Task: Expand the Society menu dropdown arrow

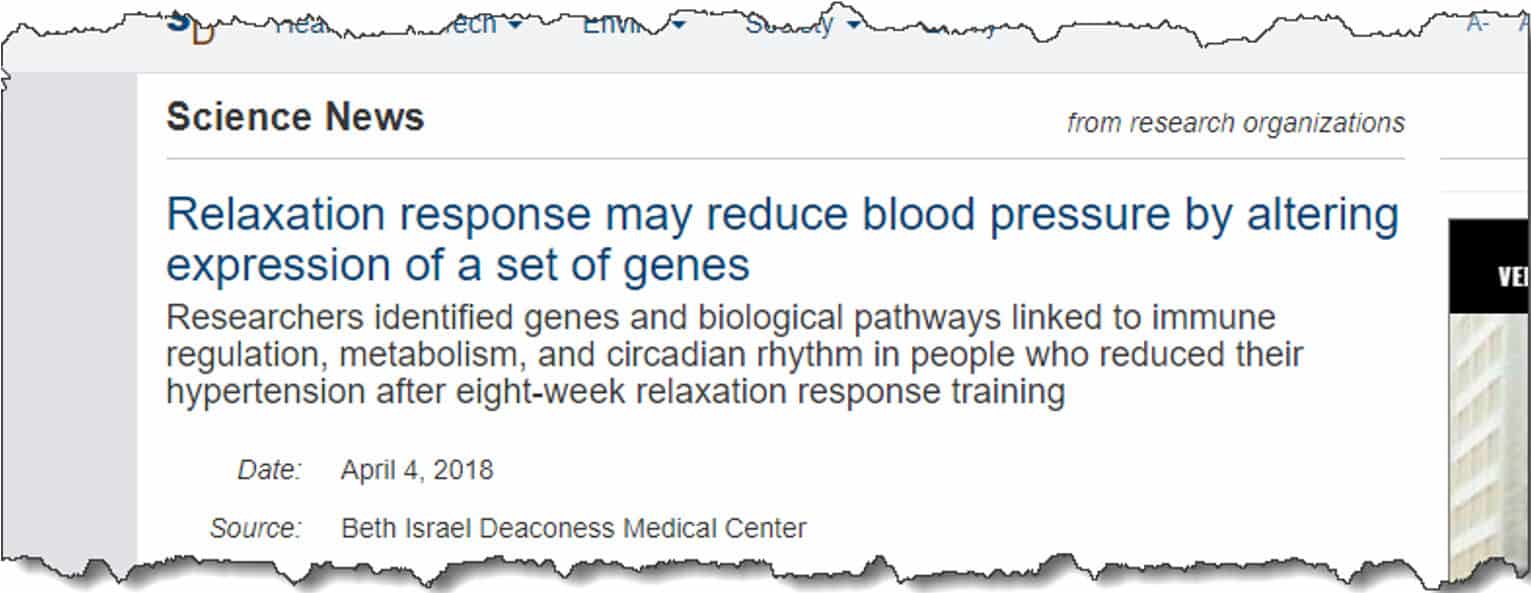Action: [853, 25]
